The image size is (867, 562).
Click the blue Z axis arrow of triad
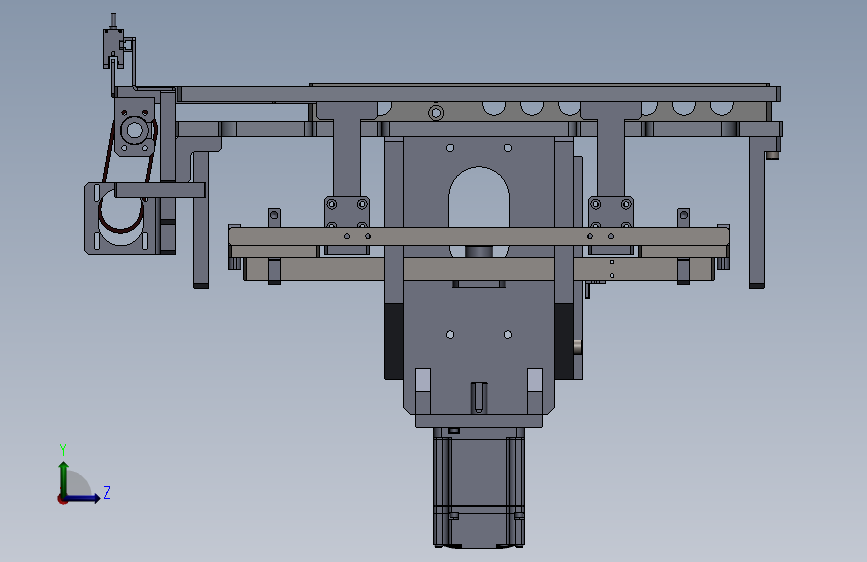pos(84,498)
